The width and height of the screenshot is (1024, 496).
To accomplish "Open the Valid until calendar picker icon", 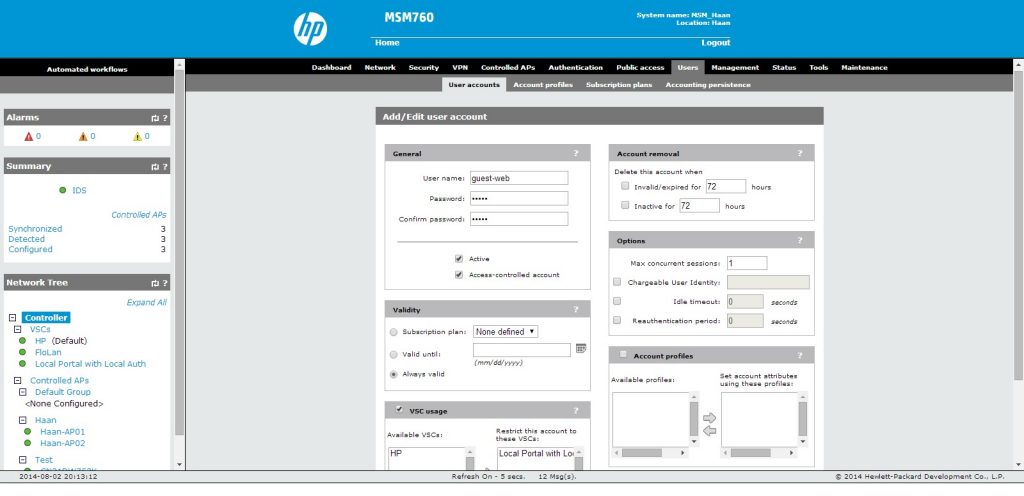I will [x=581, y=349].
